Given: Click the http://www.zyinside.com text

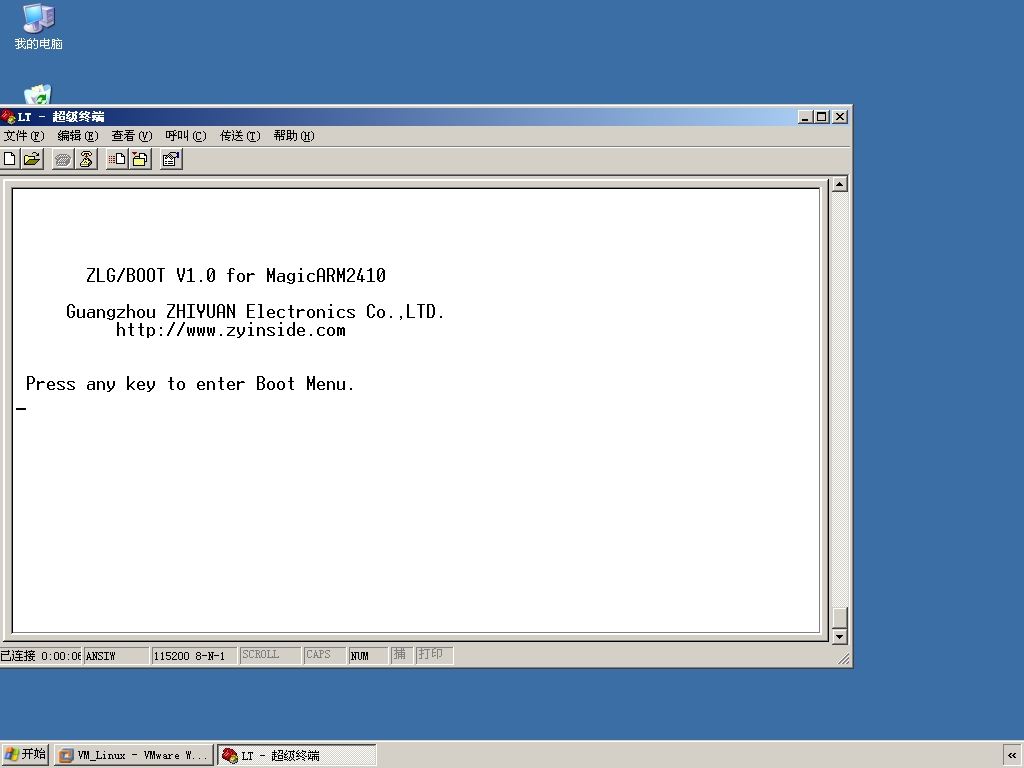Looking at the screenshot, I should tap(231, 330).
